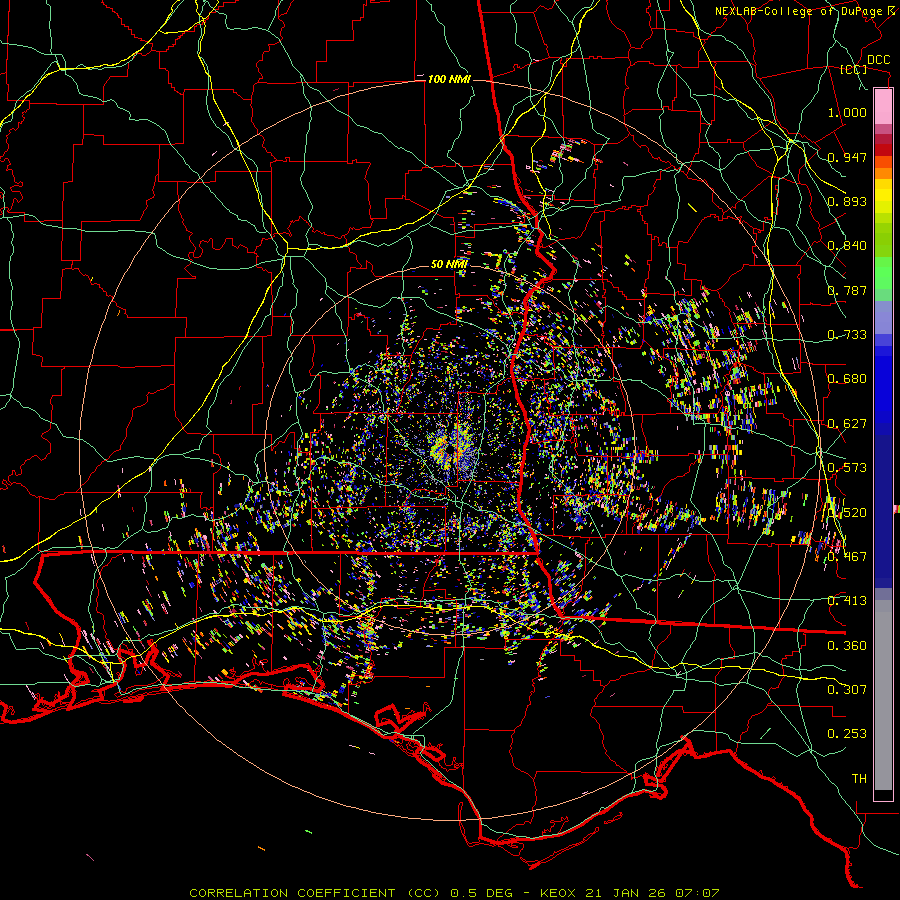Click the TH threshold label on the scale
900x900 pixels.
(x=859, y=778)
